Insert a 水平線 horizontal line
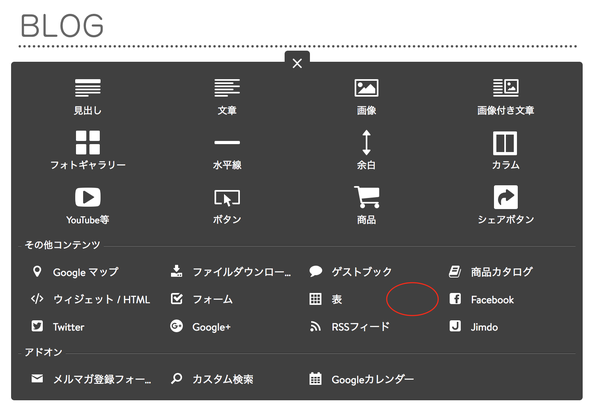Image resolution: width=589 pixels, height=407 pixels. point(227,150)
